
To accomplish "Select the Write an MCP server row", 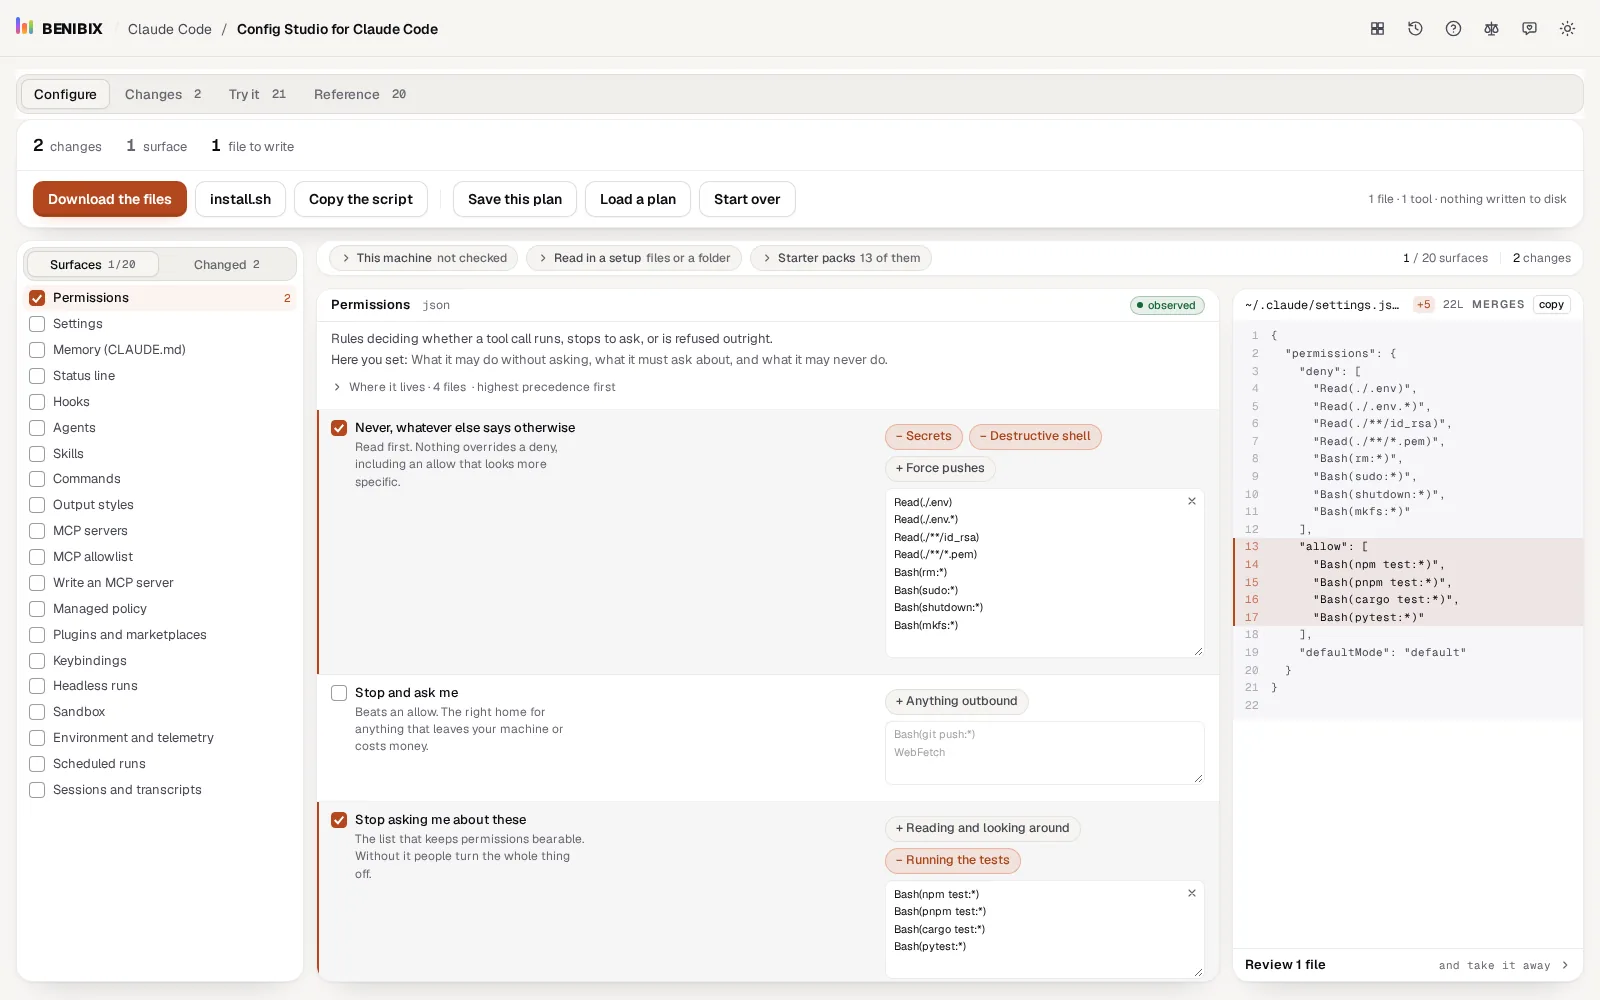I will tap(160, 583).
